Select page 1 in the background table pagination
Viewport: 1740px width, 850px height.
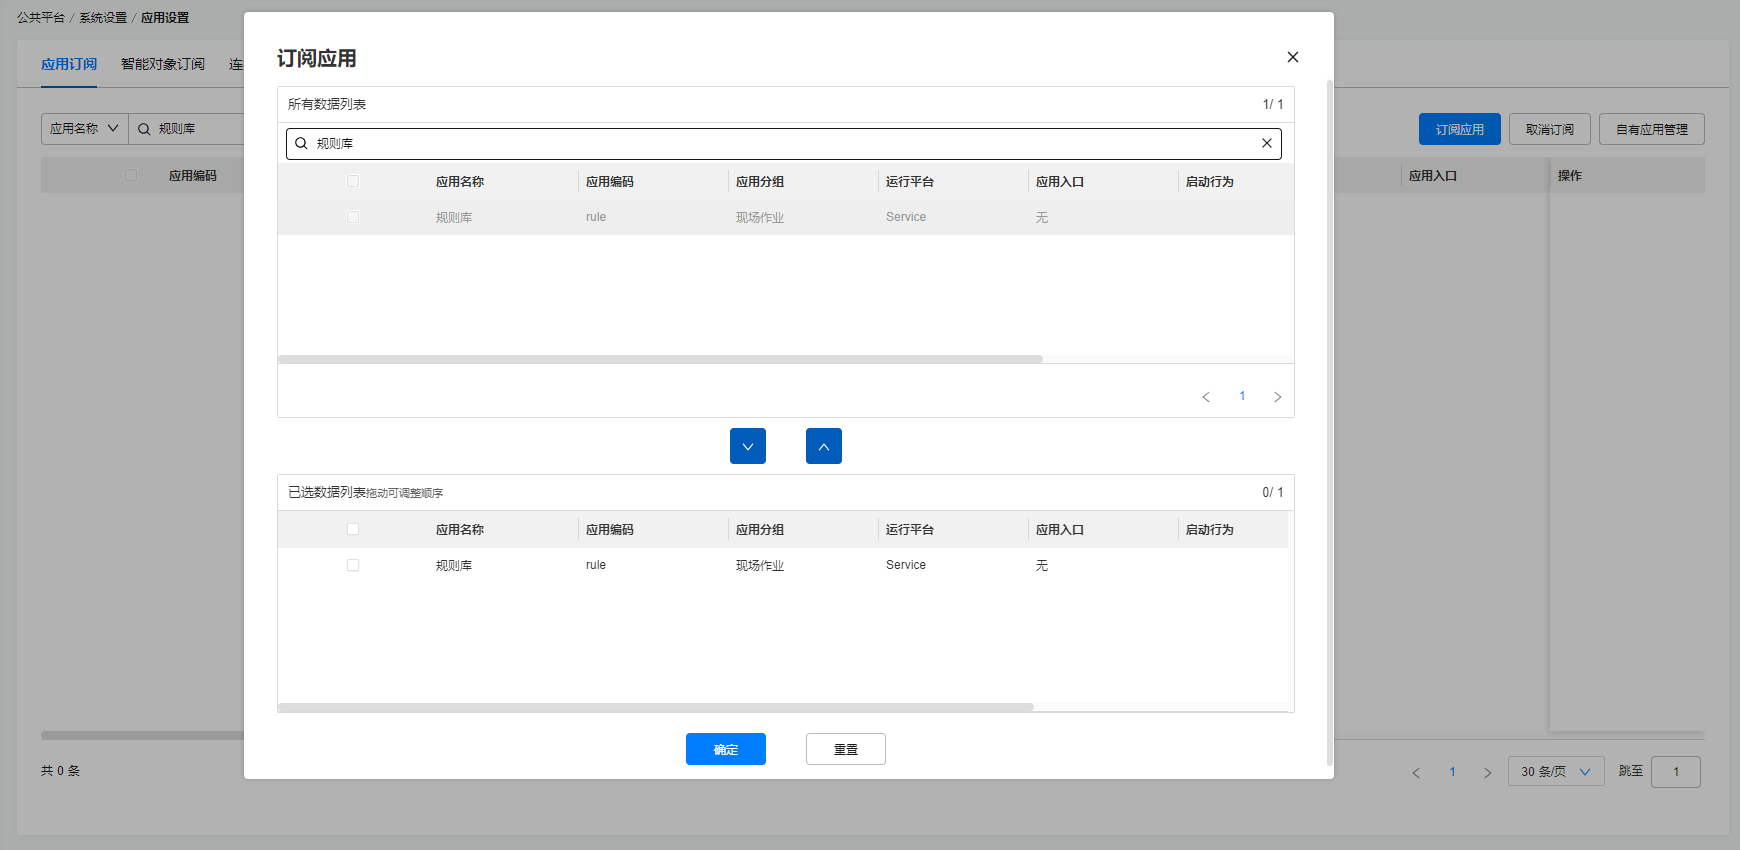pyautogui.click(x=1452, y=772)
